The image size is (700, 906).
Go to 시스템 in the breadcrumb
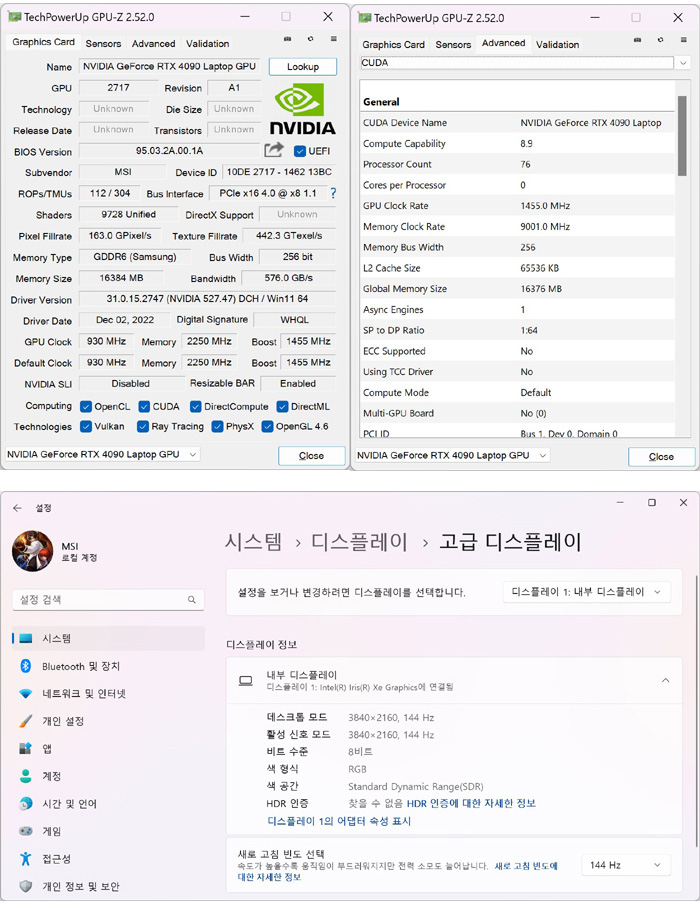tap(253, 542)
